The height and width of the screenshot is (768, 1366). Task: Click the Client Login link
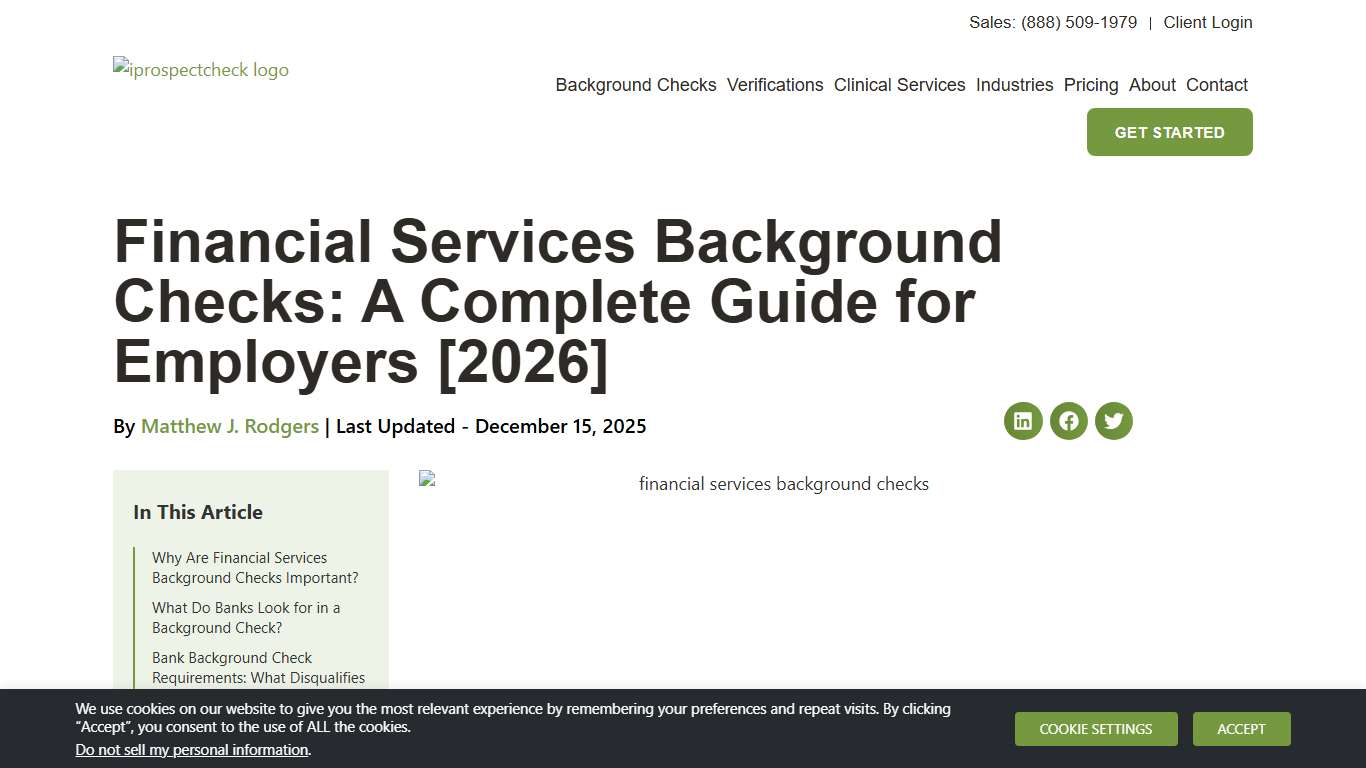(1207, 22)
